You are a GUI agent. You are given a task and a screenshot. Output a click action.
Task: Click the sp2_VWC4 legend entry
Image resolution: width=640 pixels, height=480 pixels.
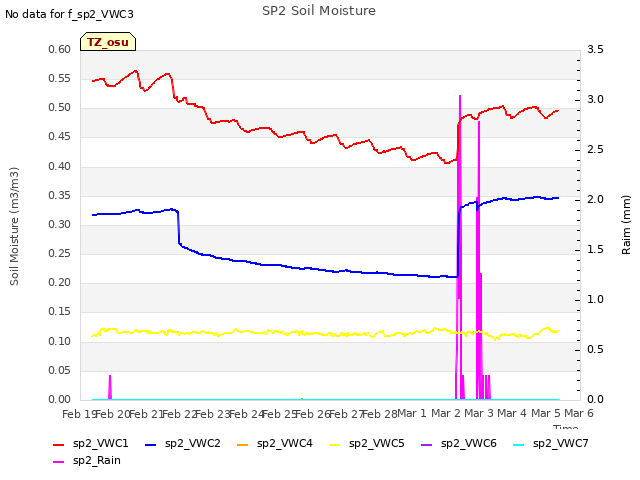coord(274,443)
